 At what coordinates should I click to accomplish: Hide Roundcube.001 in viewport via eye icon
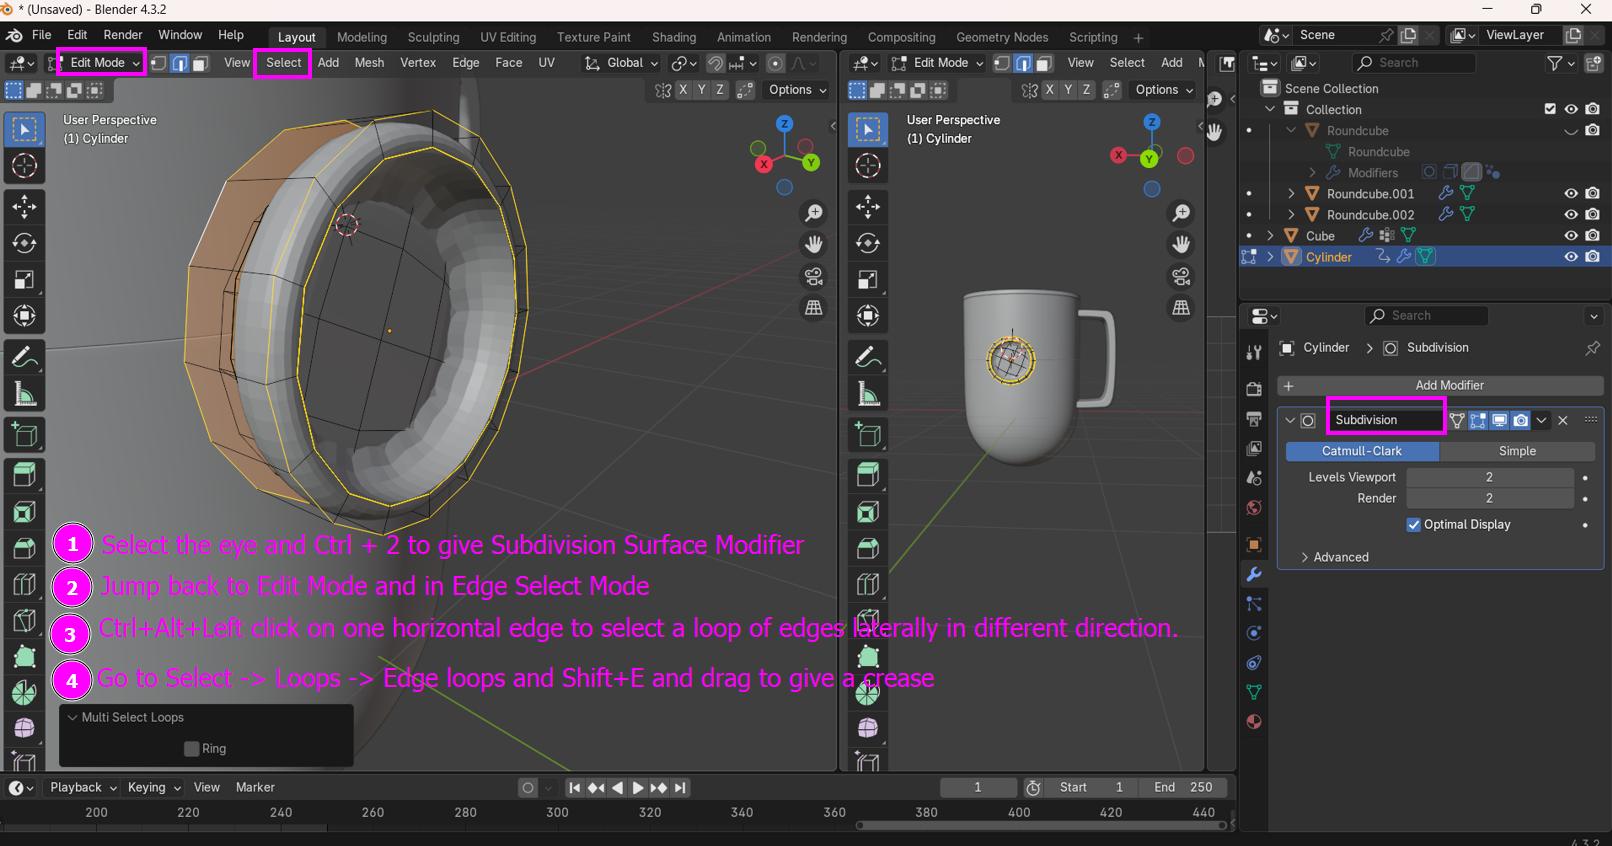pos(1571,194)
